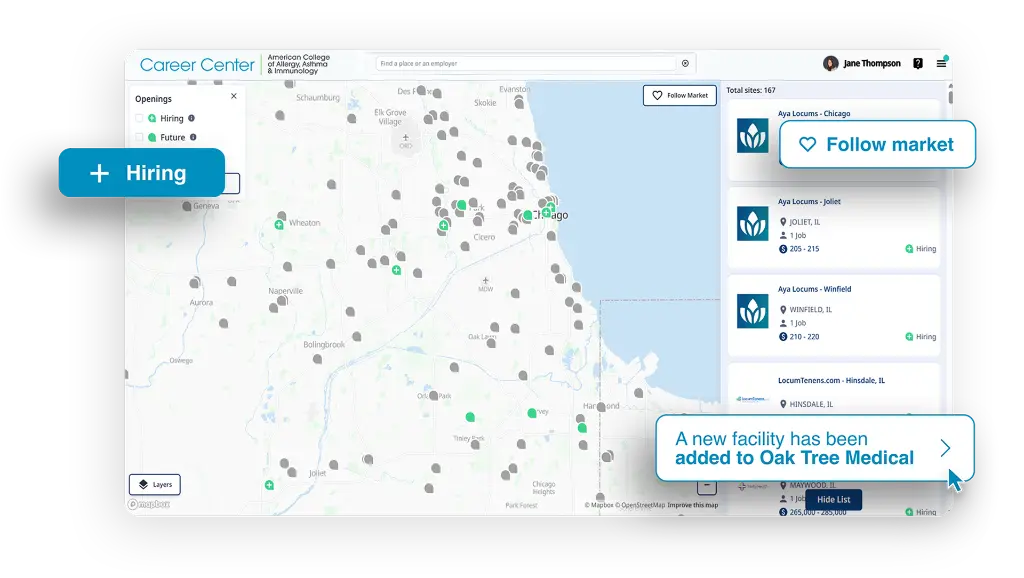Click the Aya Locums Chicago logo thumbnail
Screen dimensions: 1024x578
click(x=752, y=136)
